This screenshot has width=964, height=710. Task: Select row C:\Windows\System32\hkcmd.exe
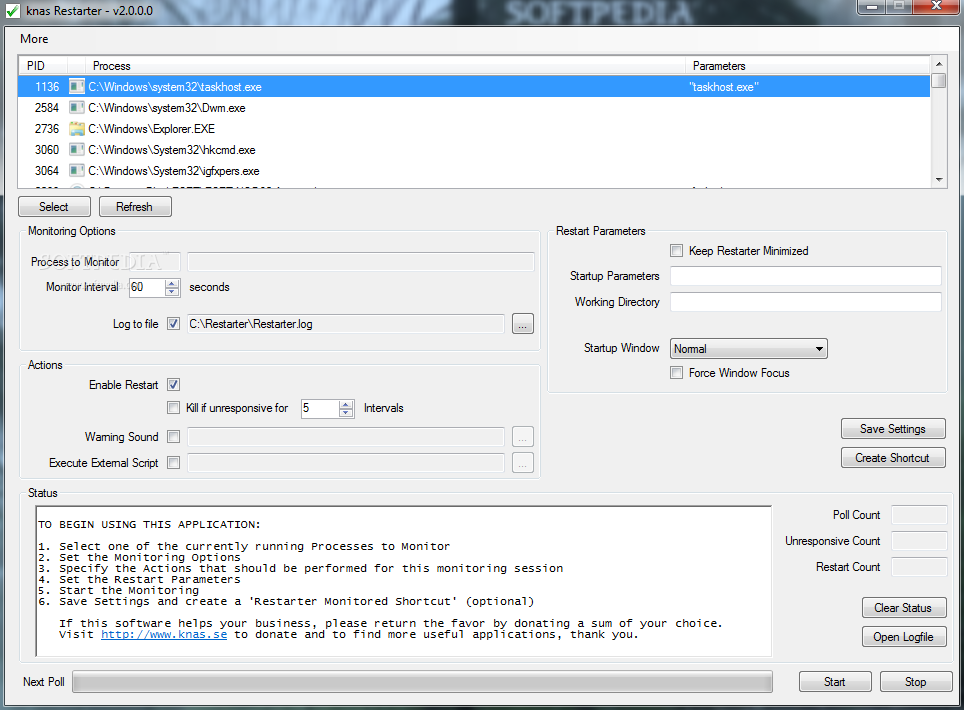pos(474,149)
